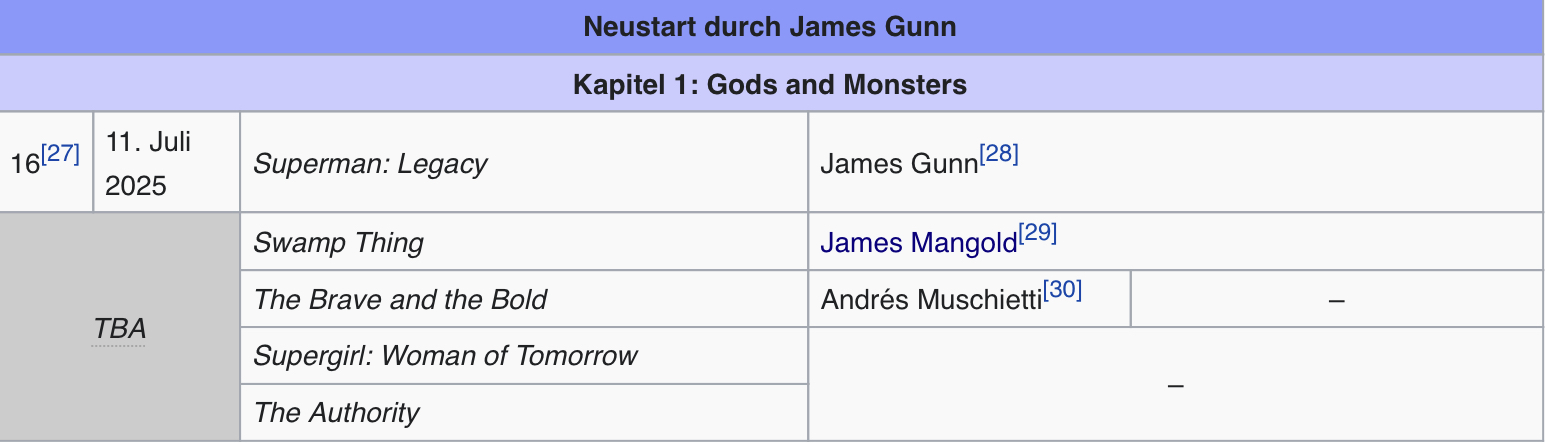Click the Neustart durch James Gunn header

[770, 26]
